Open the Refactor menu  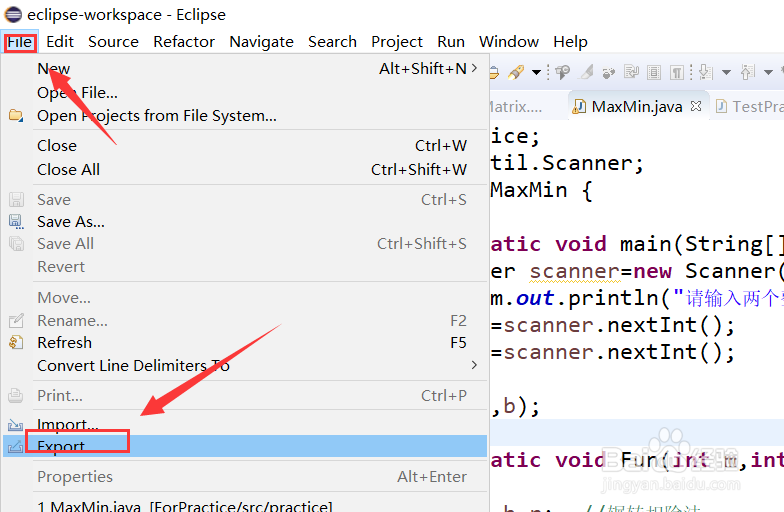(x=184, y=42)
